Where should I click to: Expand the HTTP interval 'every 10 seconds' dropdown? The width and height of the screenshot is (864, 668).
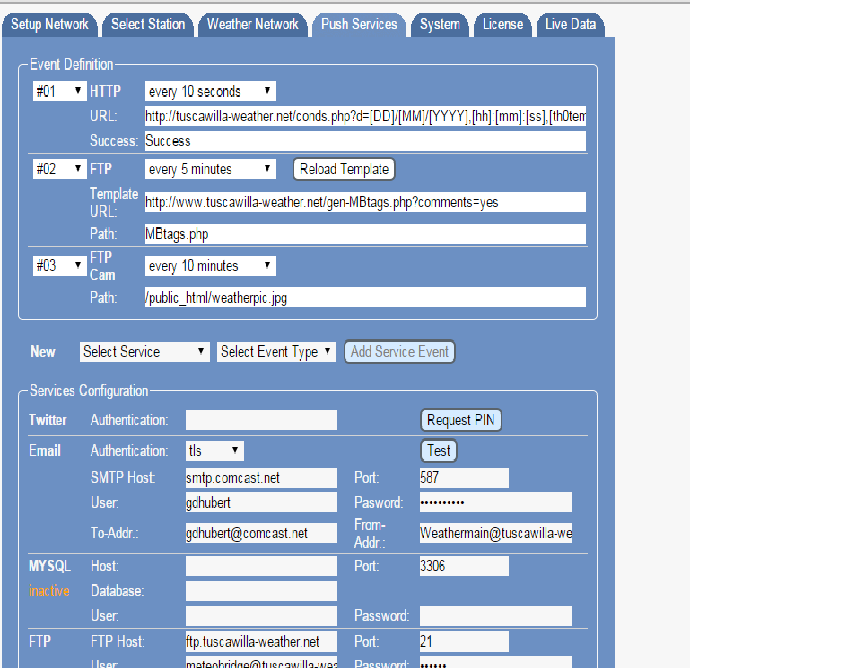click(210, 92)
